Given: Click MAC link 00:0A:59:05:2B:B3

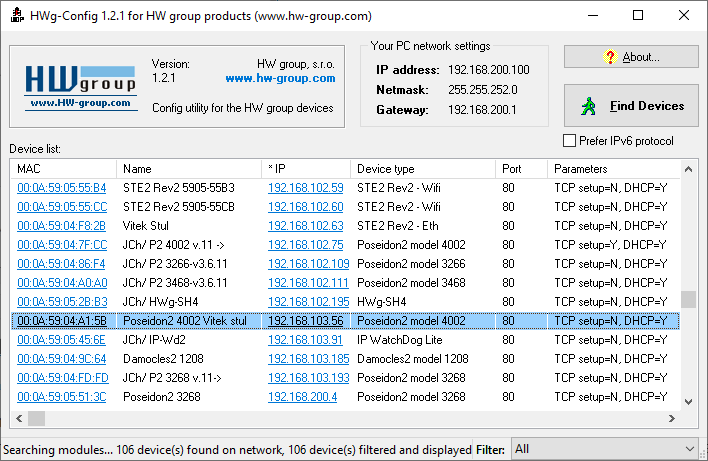Looking at the screenshot, I should coord(62,302).
